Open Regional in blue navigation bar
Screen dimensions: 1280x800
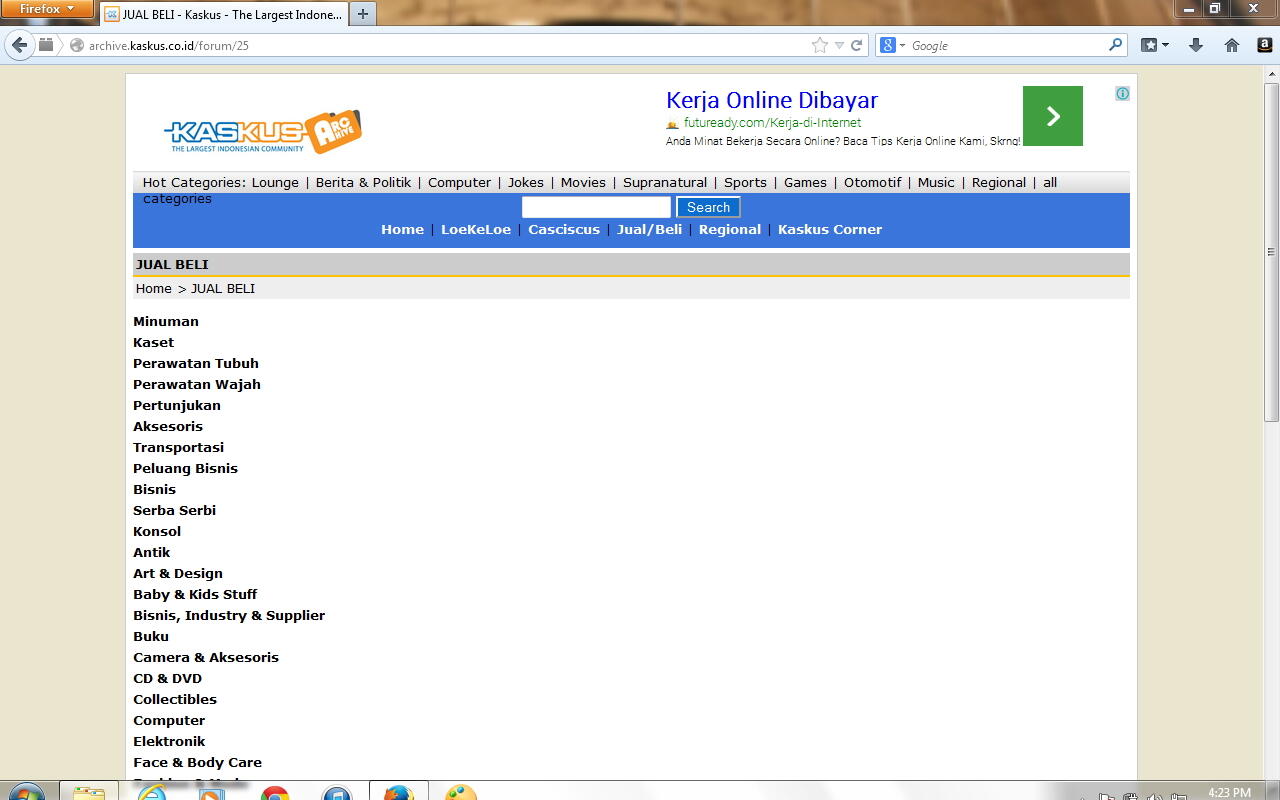pos(730,229)
